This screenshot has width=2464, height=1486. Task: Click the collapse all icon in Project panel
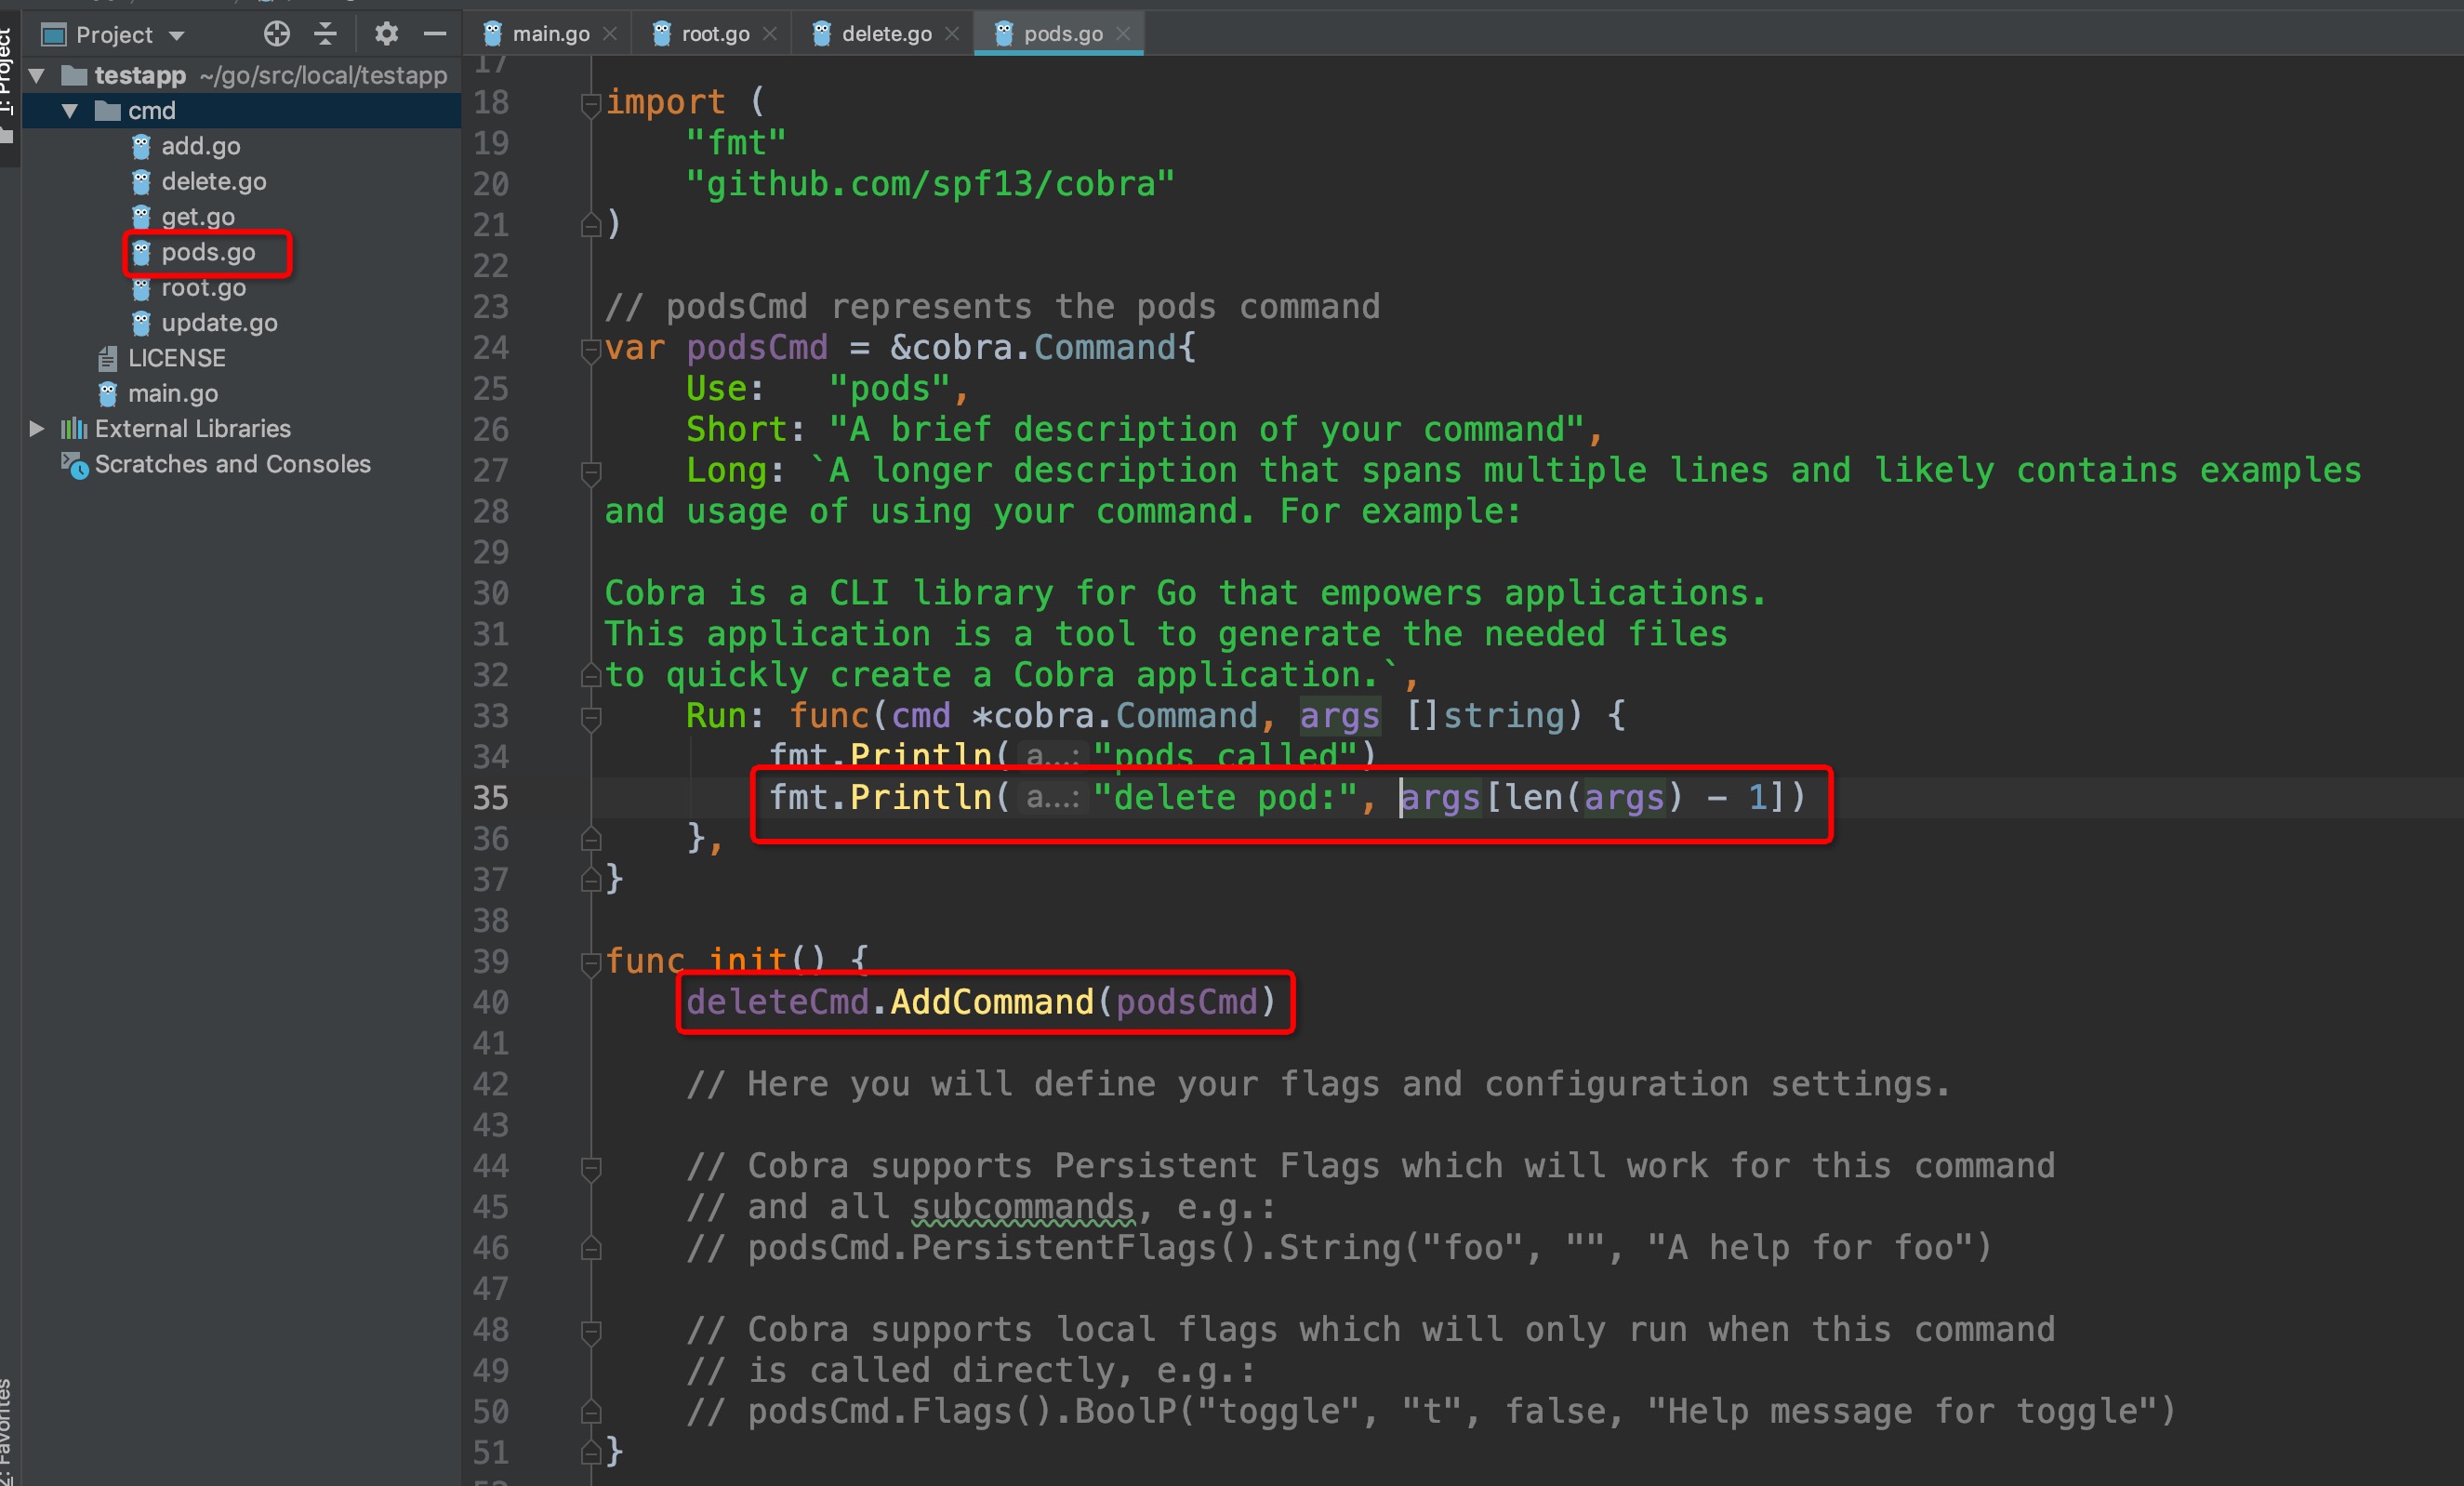[x=325, y=34]
